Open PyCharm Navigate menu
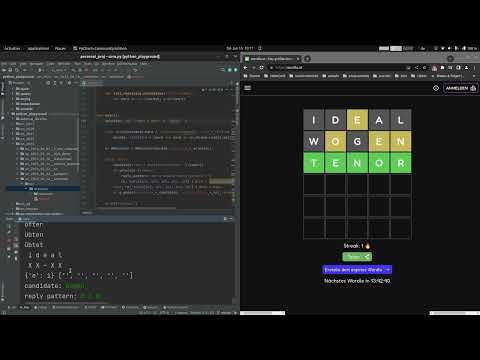 [36, 64]
